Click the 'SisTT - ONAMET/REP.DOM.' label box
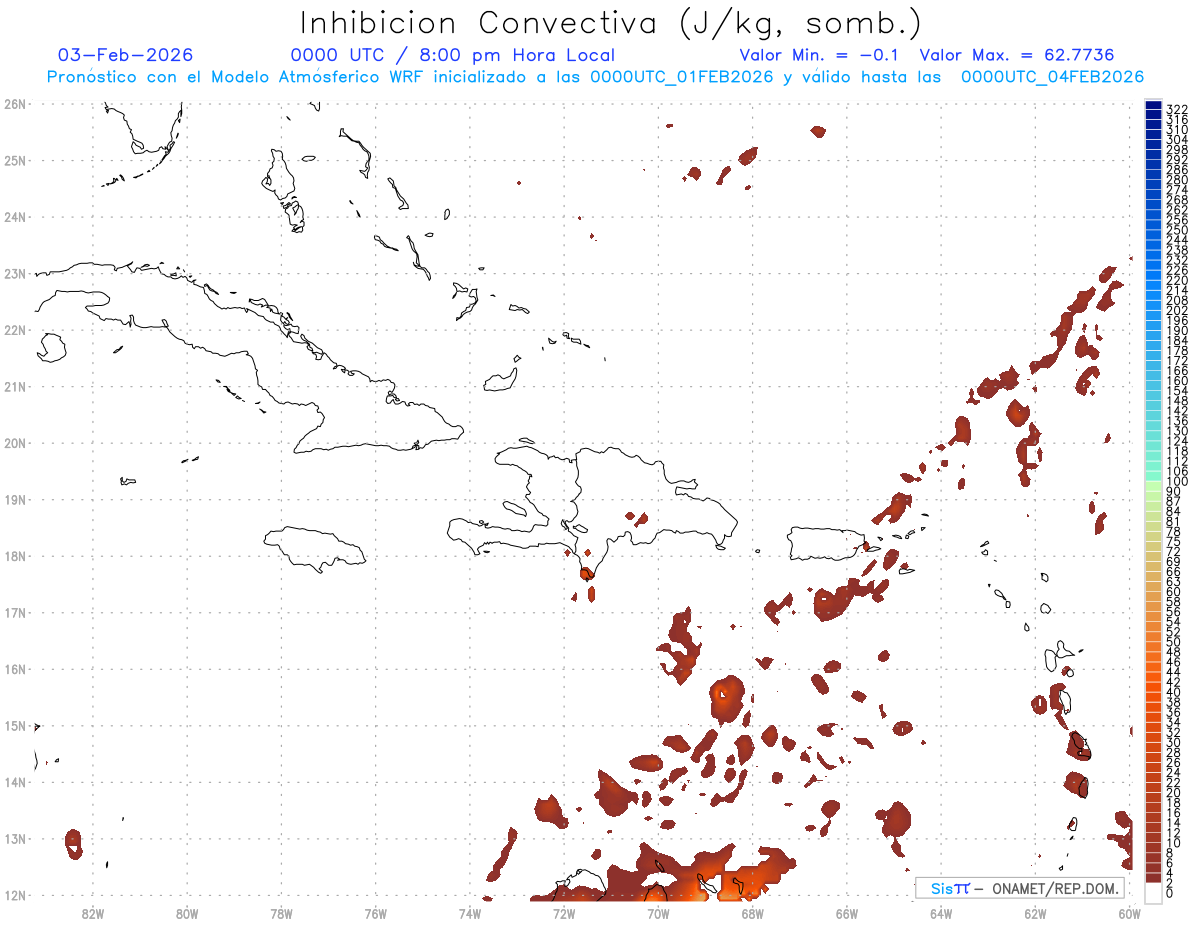Image resolution: width=1200 pixels, height=927 pixels. 1022,888
